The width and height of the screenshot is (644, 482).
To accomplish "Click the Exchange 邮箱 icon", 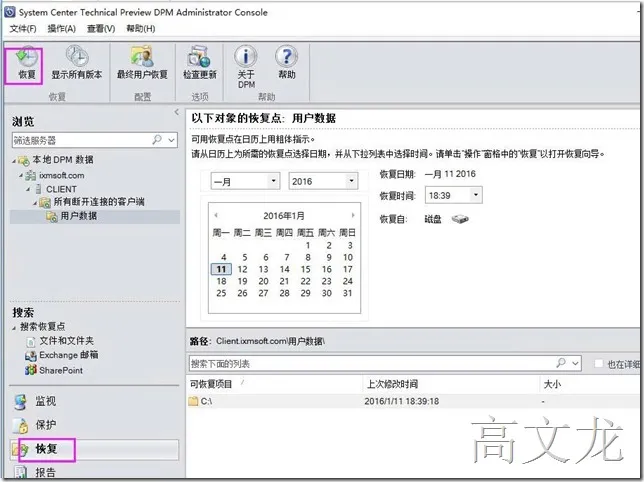I will (x=30, y=356).
